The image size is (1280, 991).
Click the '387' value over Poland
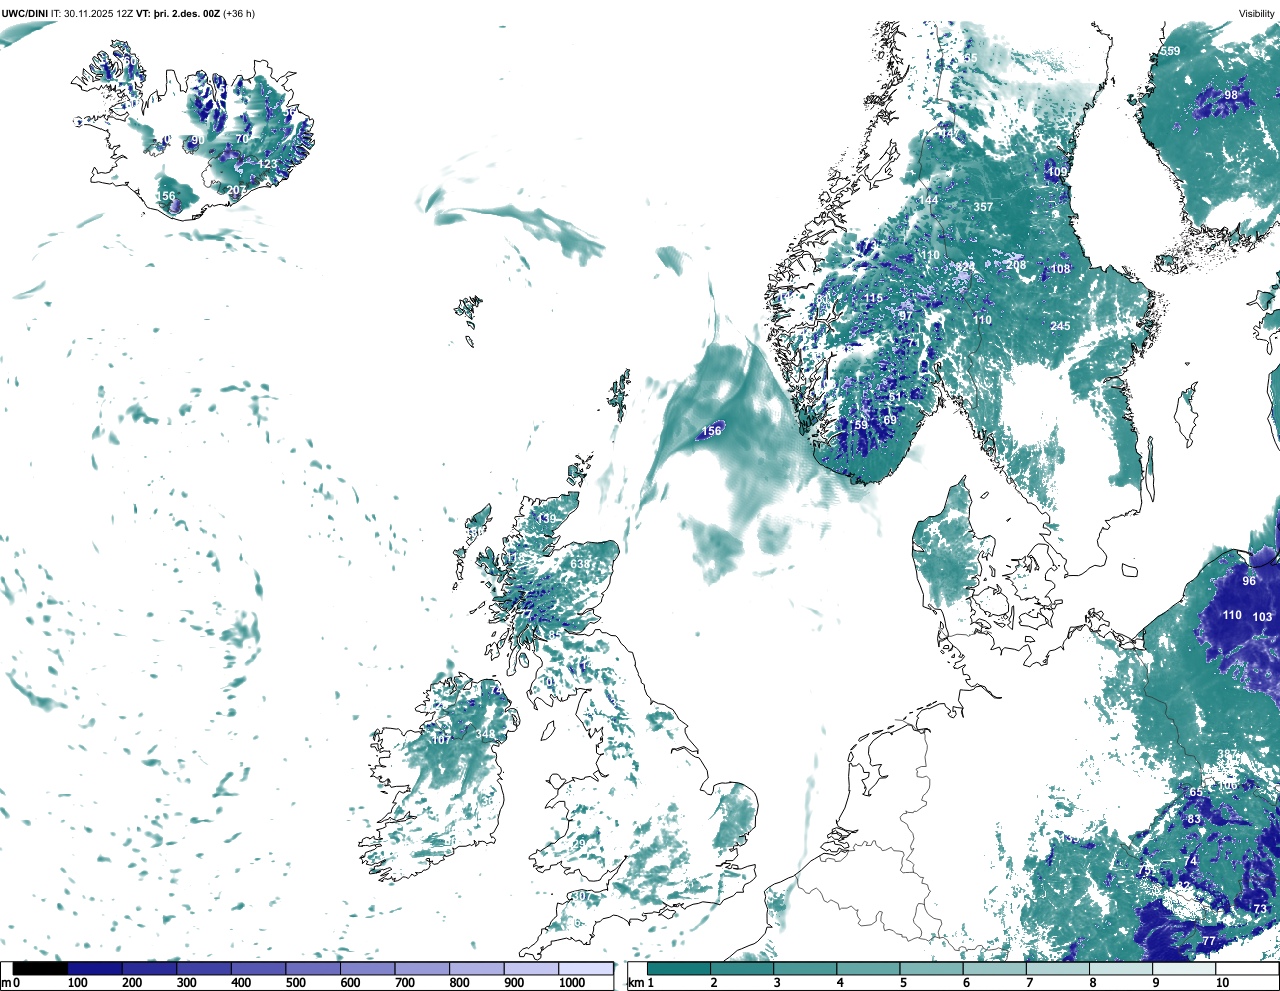1227,755
